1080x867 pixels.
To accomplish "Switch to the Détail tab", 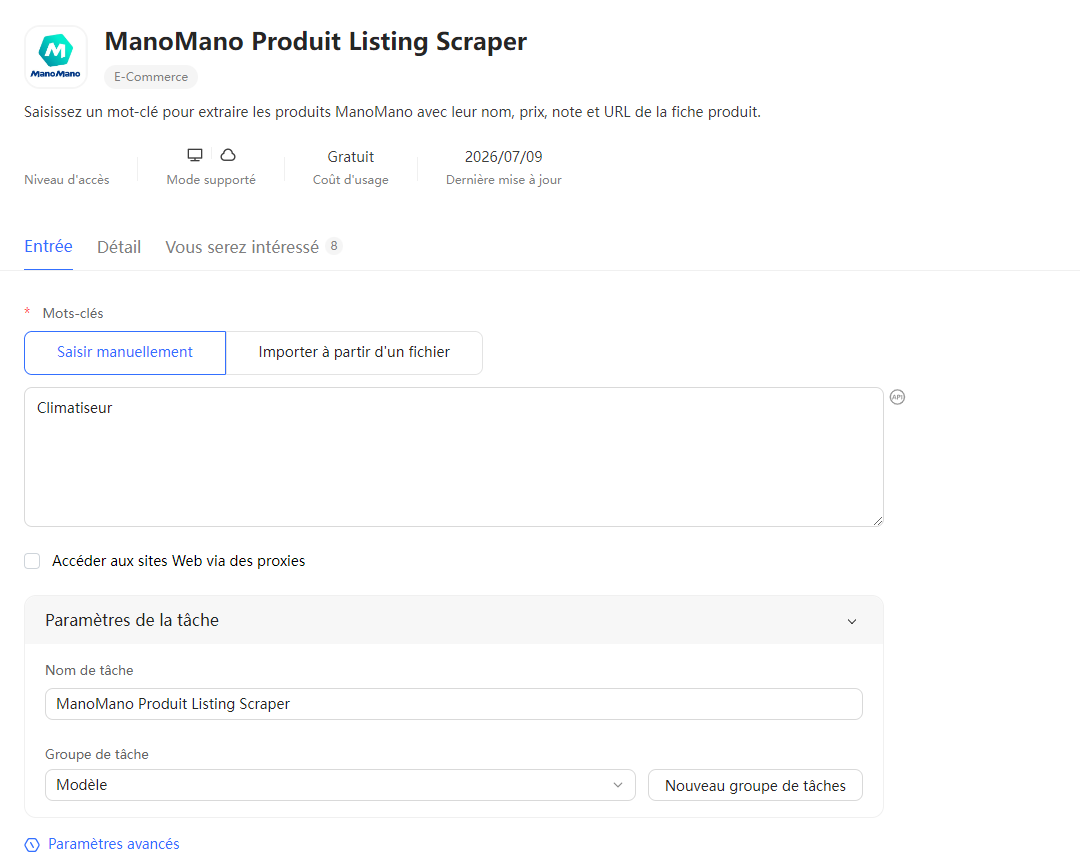I will 119,247.
